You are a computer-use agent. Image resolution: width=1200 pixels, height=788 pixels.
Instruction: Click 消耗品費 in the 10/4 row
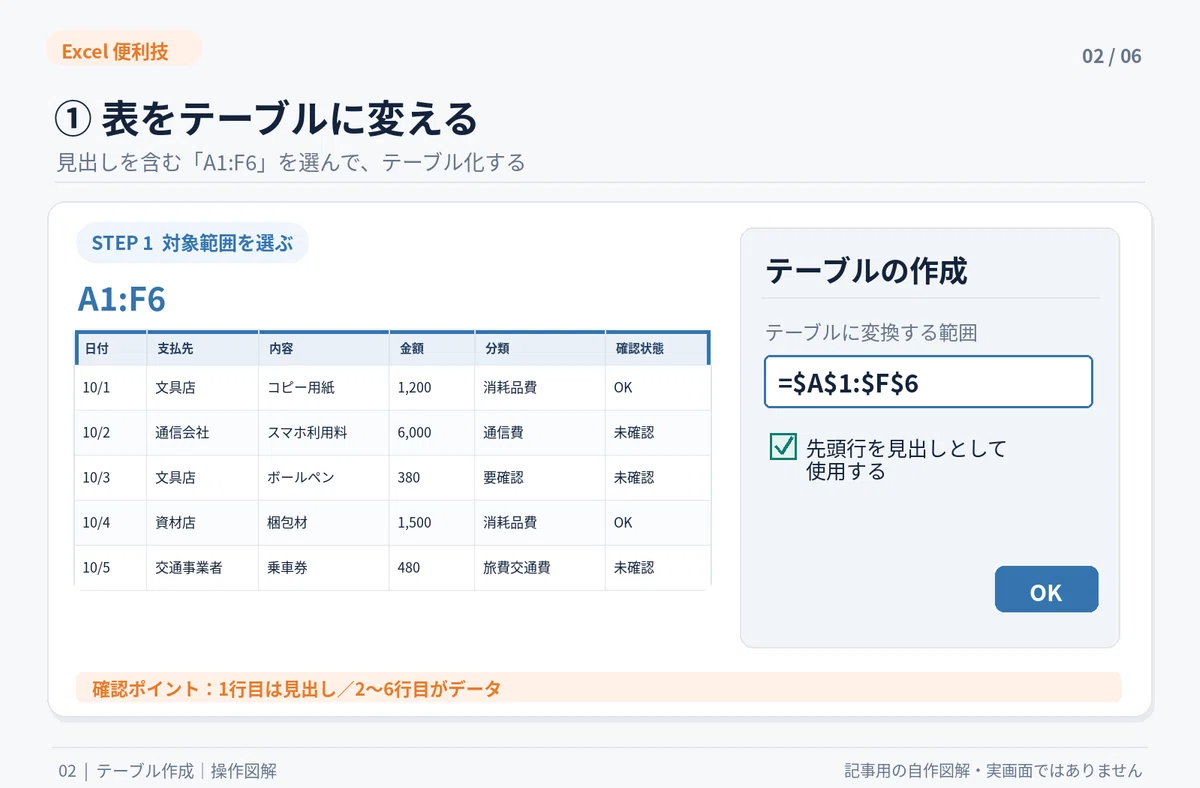click(x=540, y=523)
